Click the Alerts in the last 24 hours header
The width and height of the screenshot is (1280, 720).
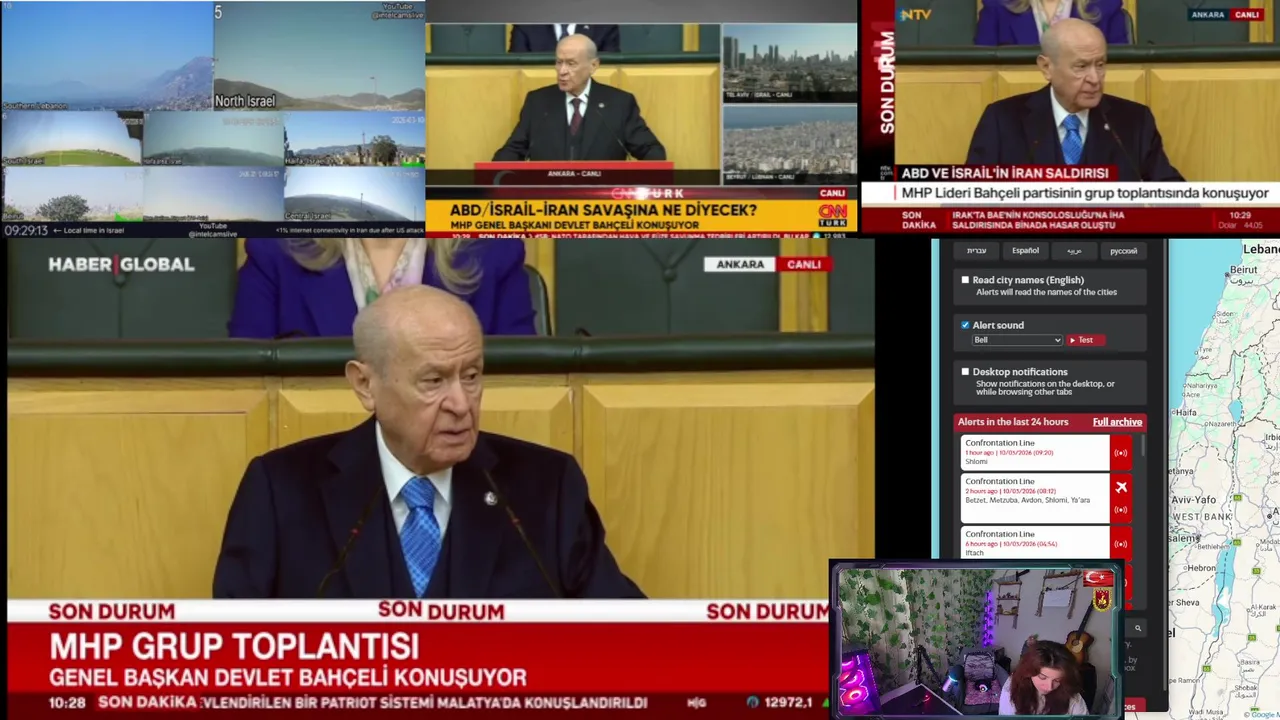(1013, 422)
